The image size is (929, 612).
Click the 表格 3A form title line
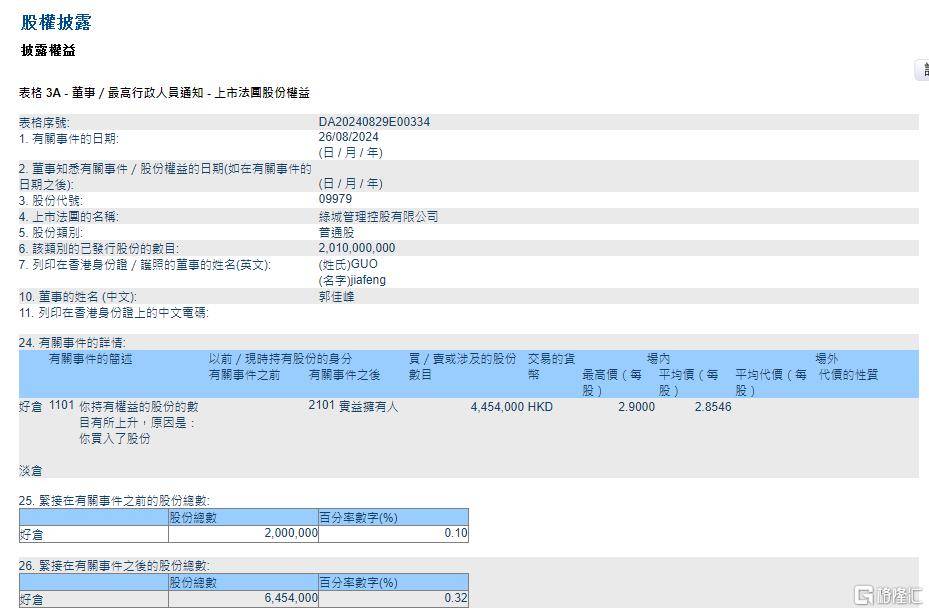pyautogui.click(x=164, y=93)
